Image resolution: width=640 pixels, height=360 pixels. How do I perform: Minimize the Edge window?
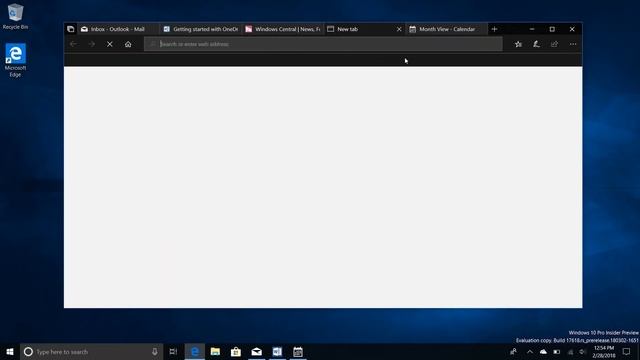532,29
